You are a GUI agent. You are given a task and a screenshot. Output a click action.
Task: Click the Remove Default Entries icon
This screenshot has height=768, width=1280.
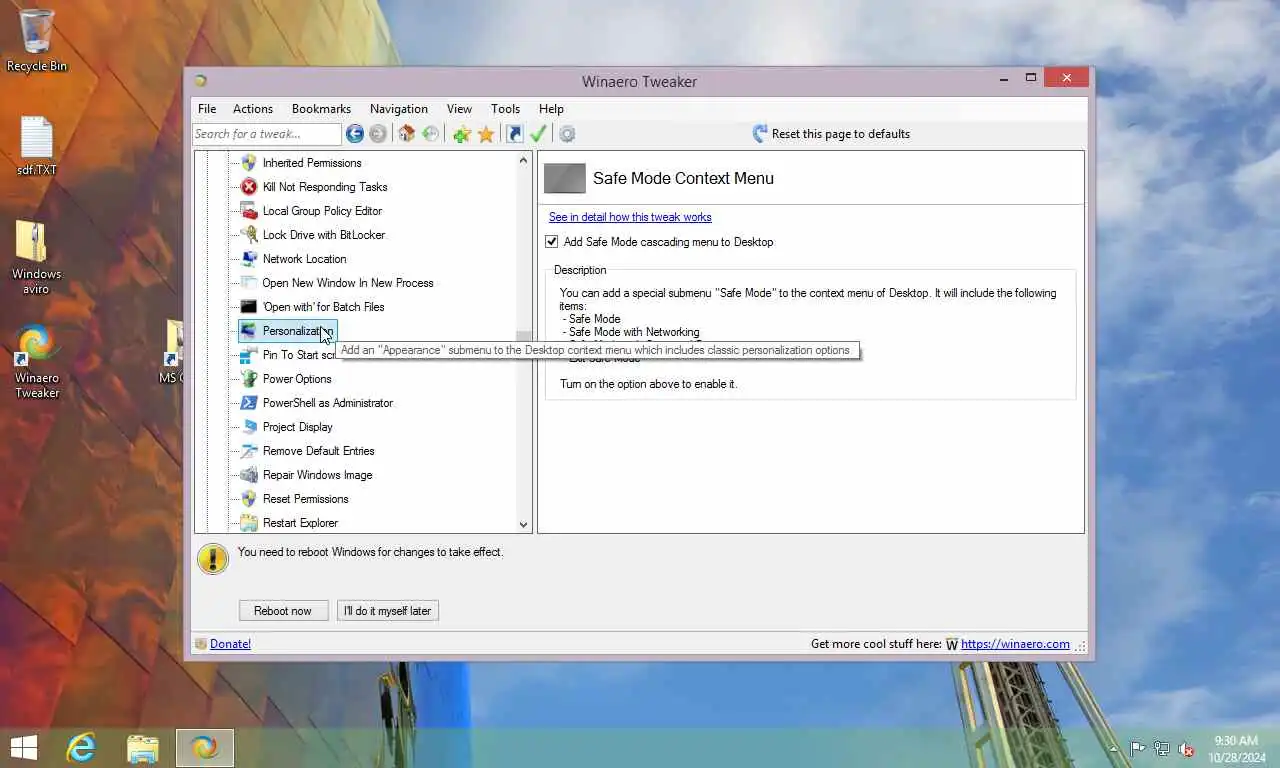249,451
